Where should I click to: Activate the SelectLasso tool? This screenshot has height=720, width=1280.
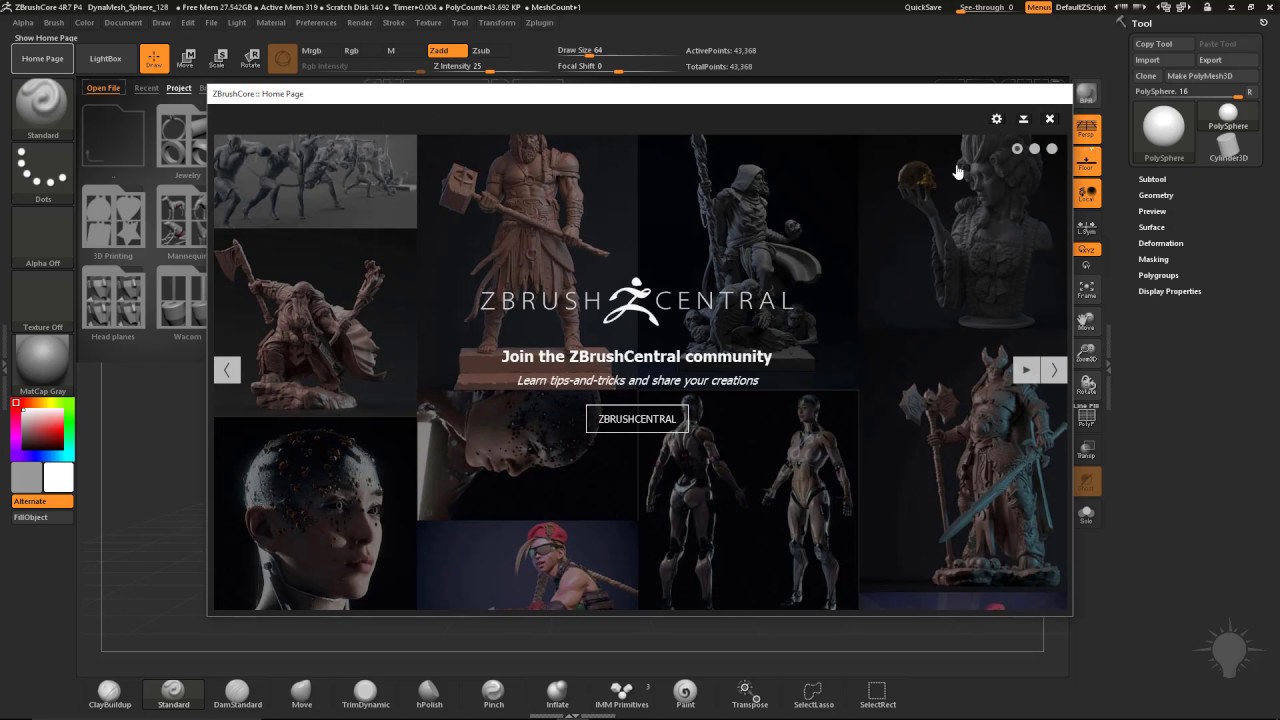click(x=813, y=692)
